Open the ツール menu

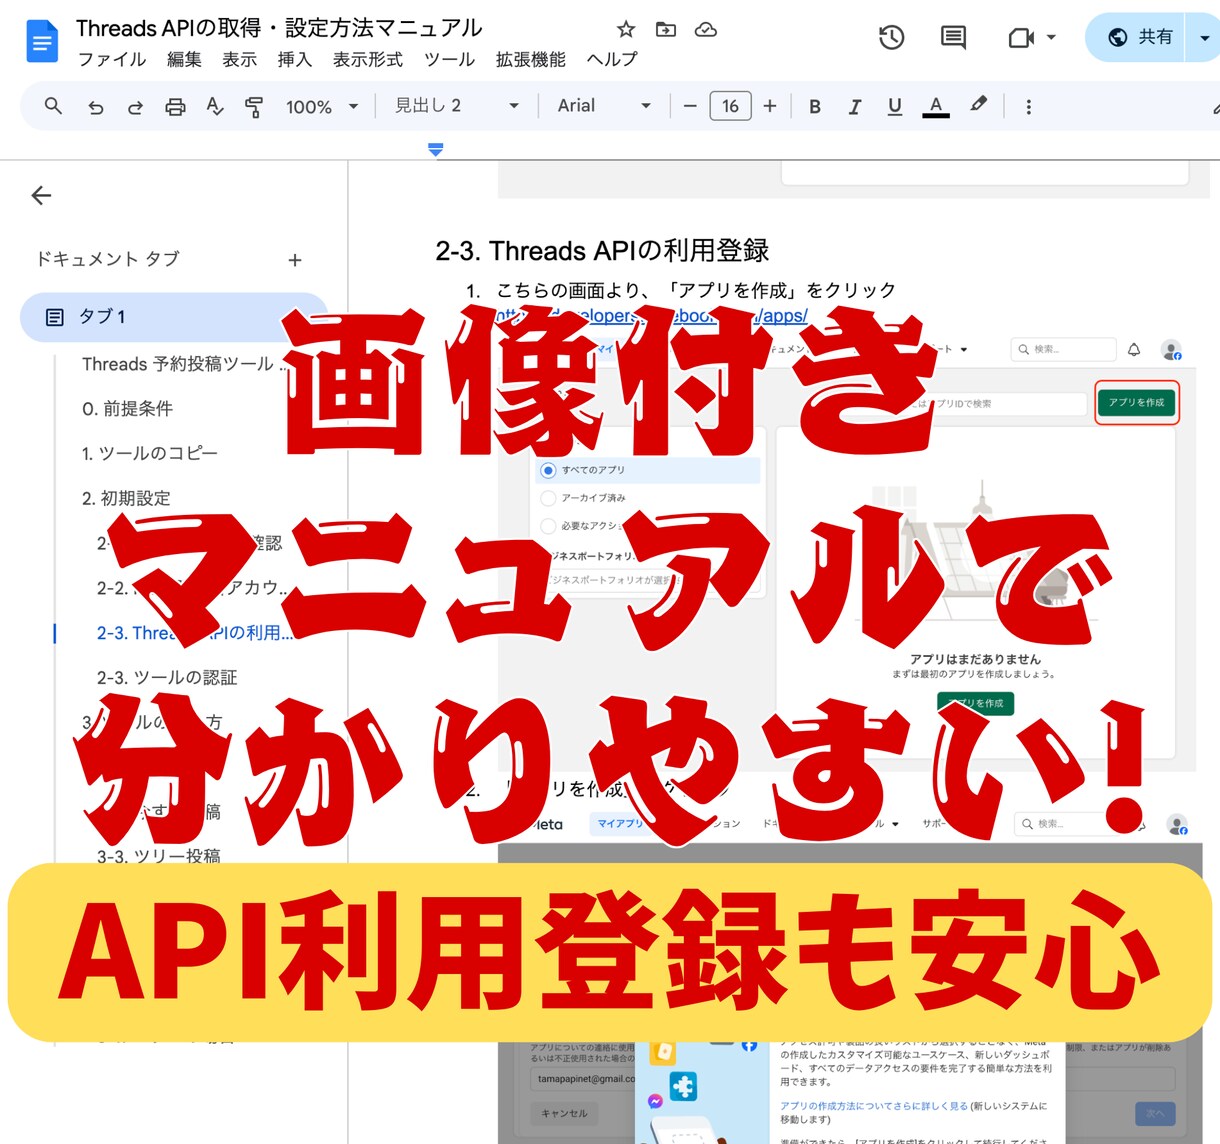449,60
